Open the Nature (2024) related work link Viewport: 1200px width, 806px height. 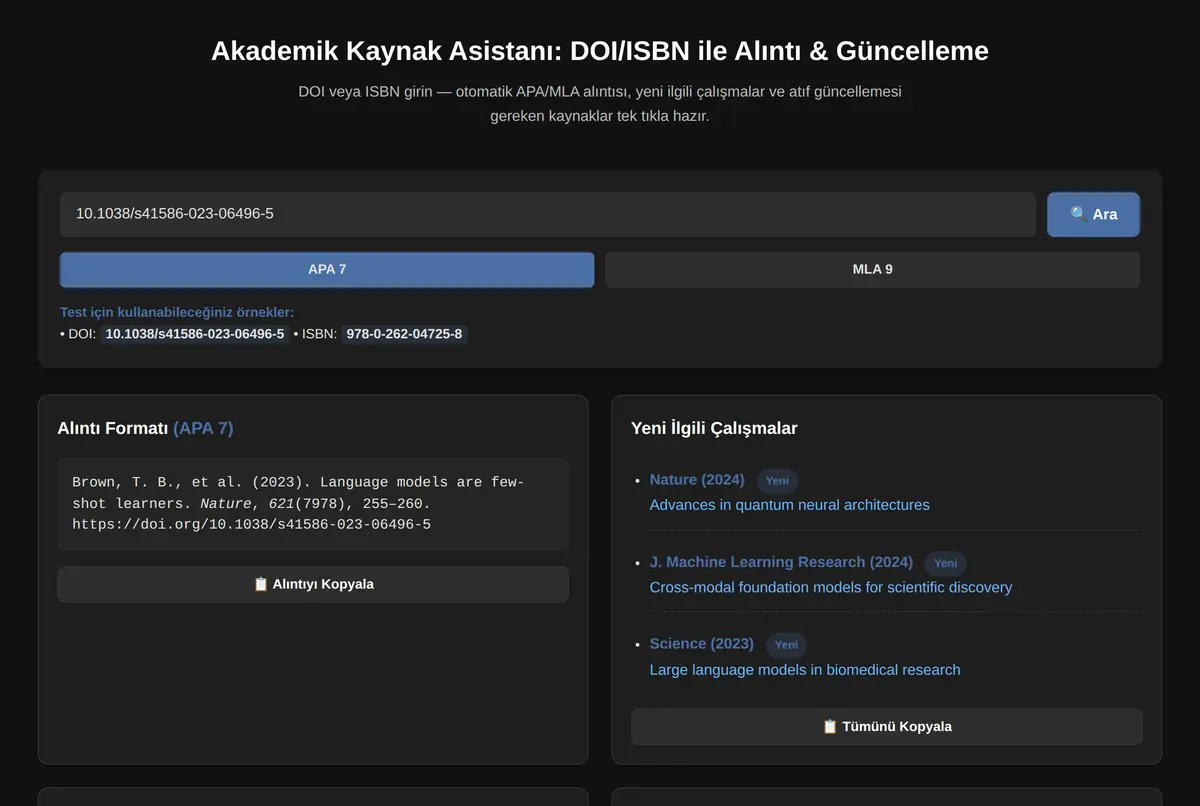[x=697, y=480]
